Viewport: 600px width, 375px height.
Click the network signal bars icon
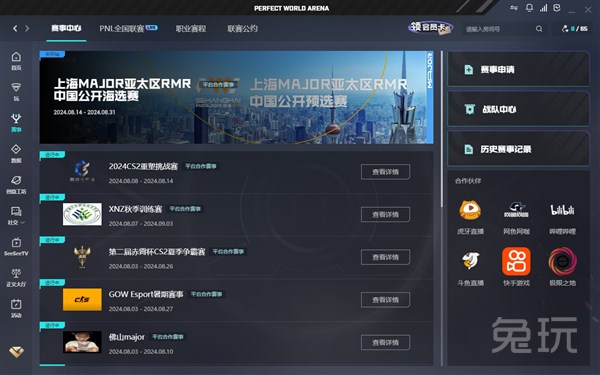tap(543, 8)
